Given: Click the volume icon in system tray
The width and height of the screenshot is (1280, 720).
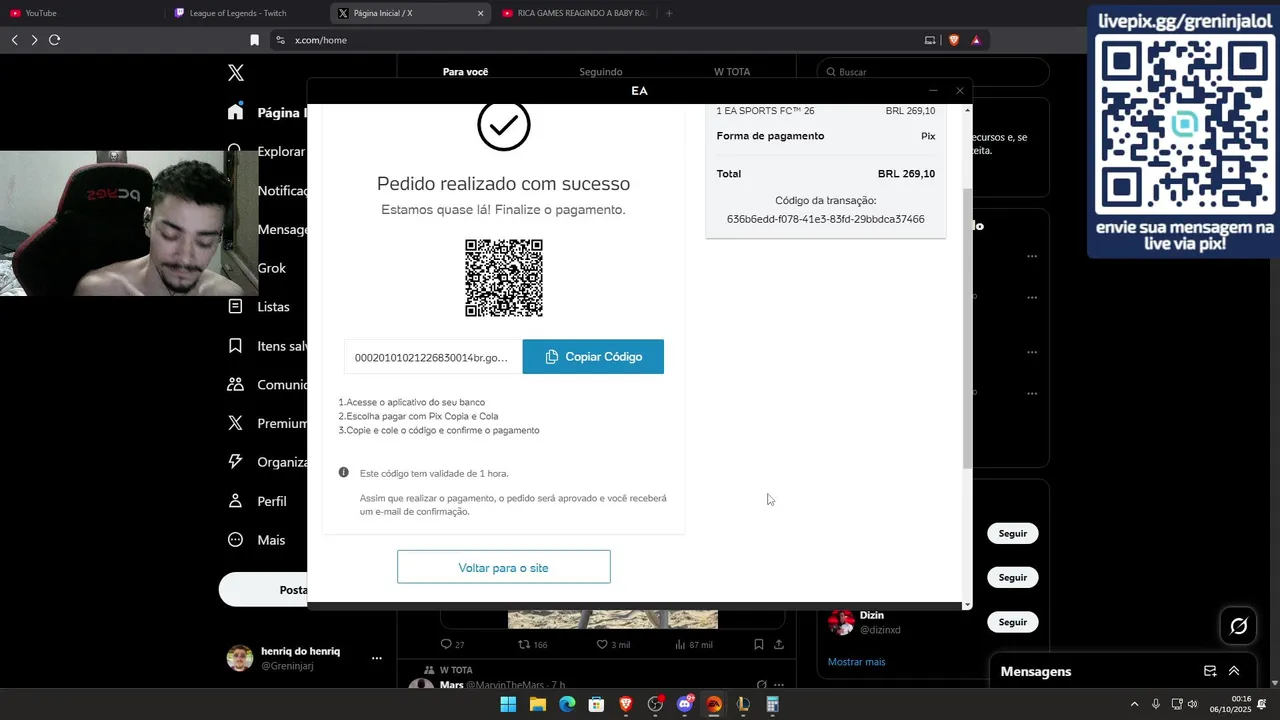Looking at the screenshot, I should point(1192,704).
